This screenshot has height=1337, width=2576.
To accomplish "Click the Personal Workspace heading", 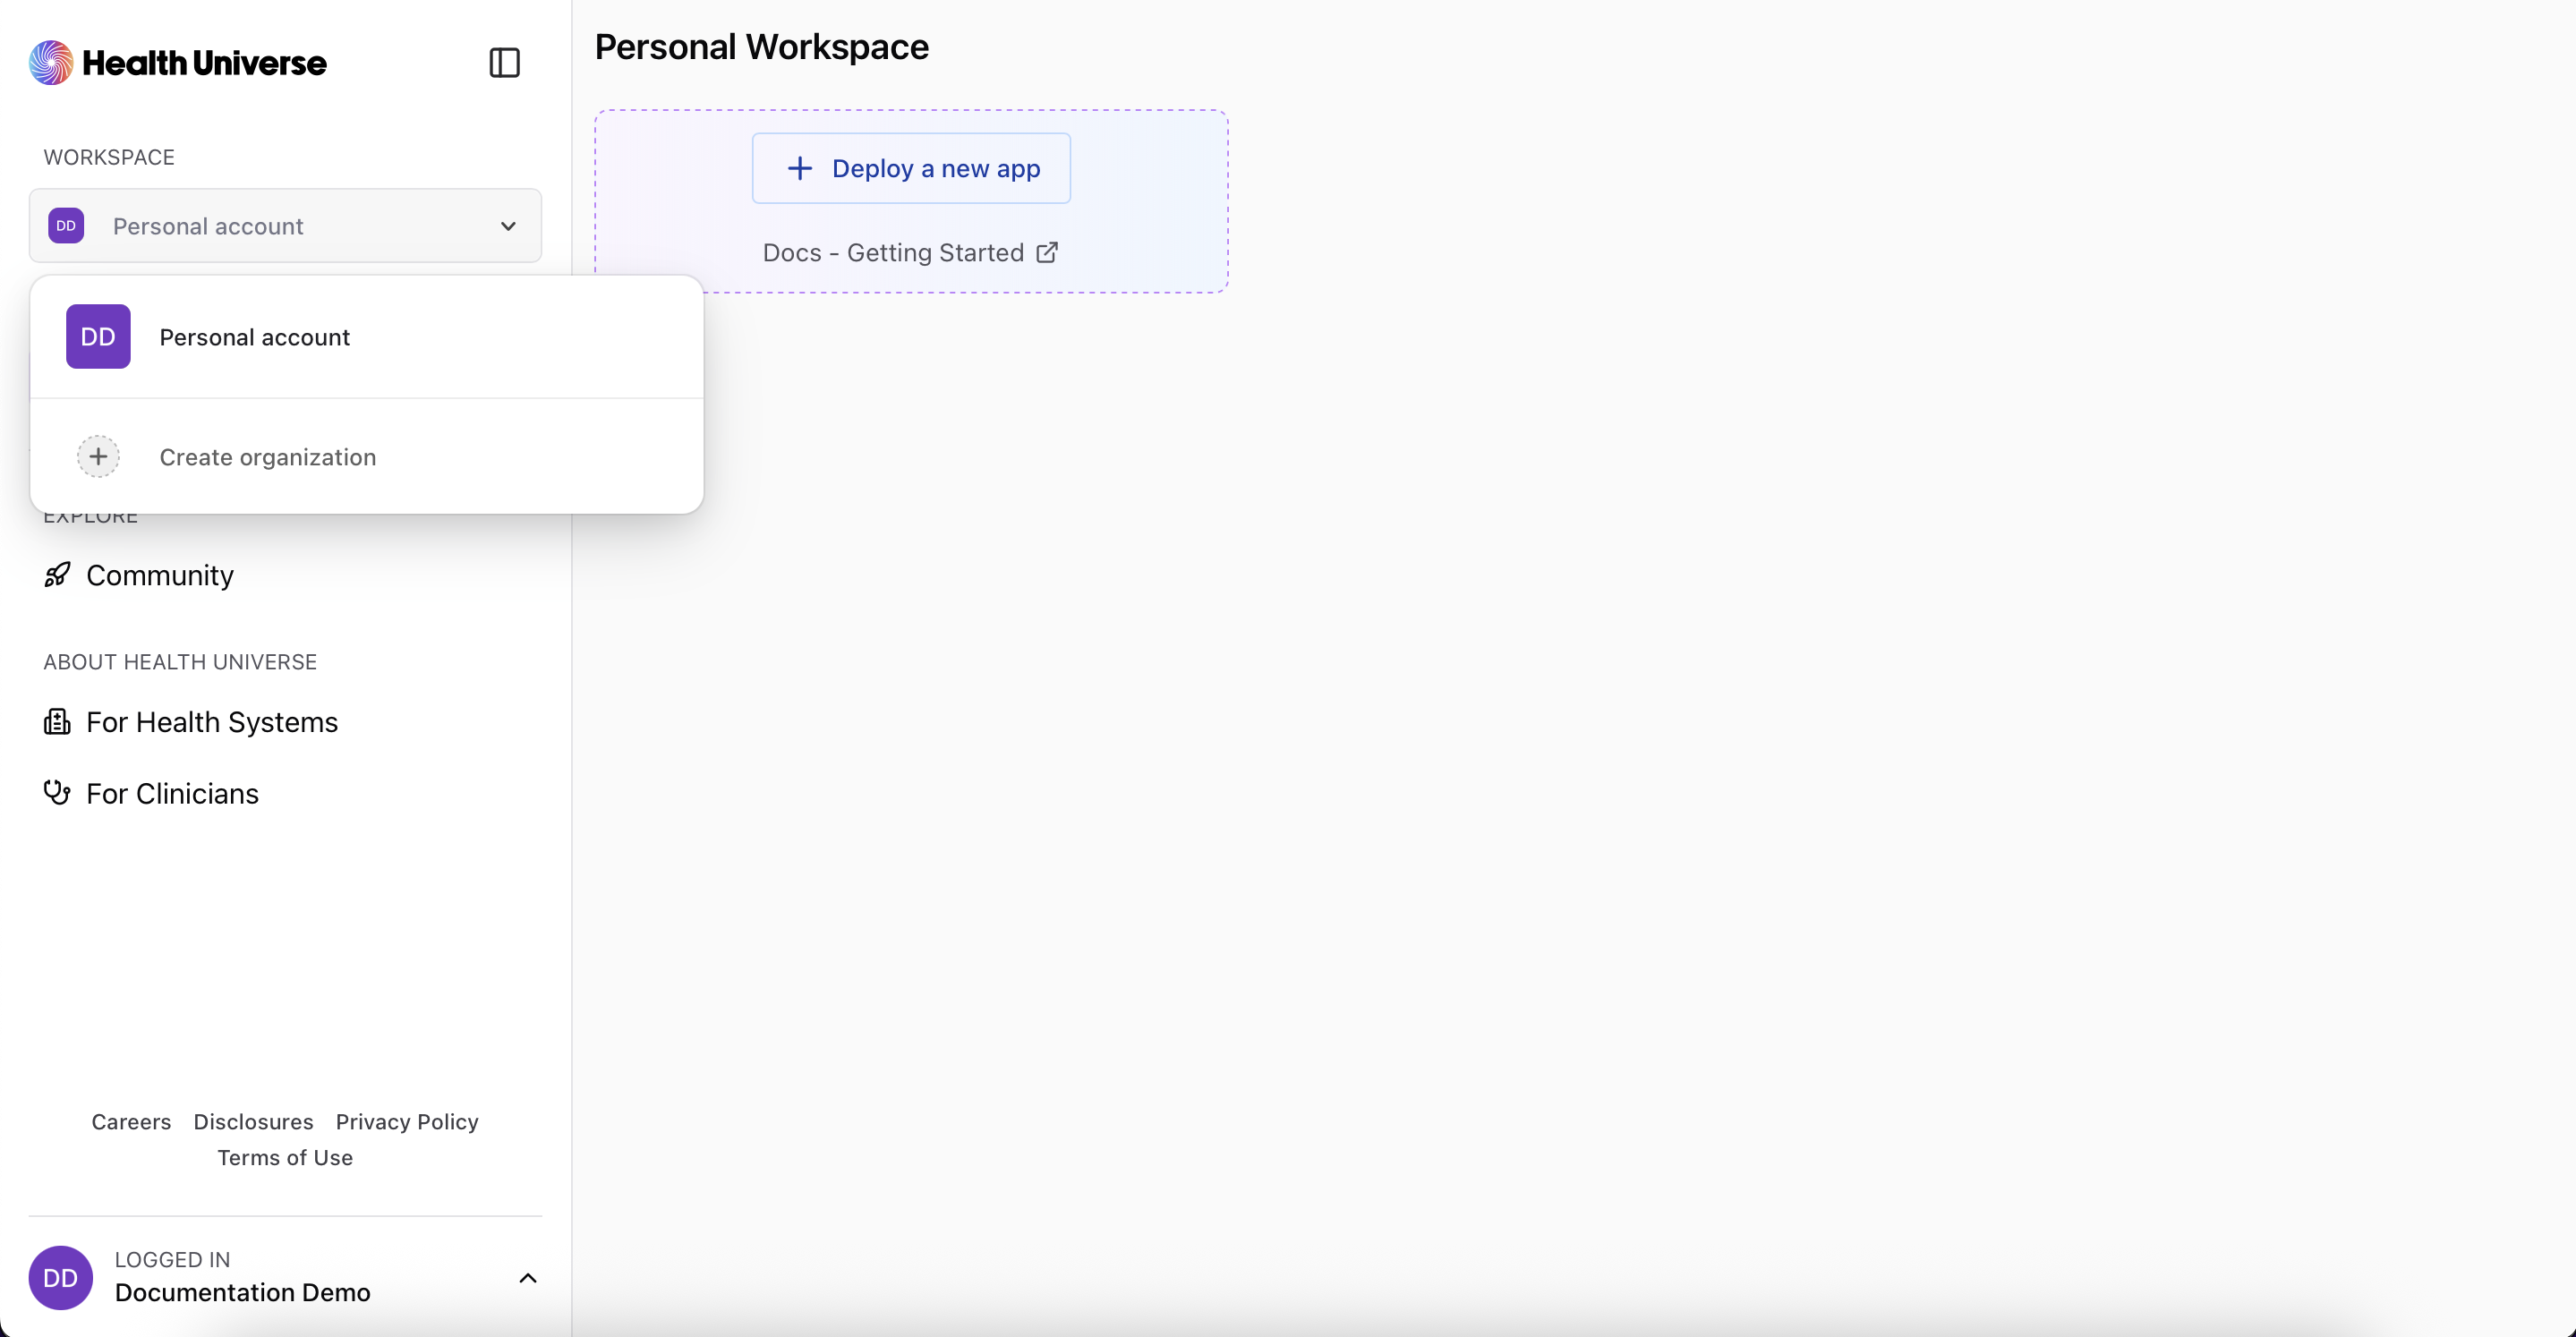I will 762,47.
